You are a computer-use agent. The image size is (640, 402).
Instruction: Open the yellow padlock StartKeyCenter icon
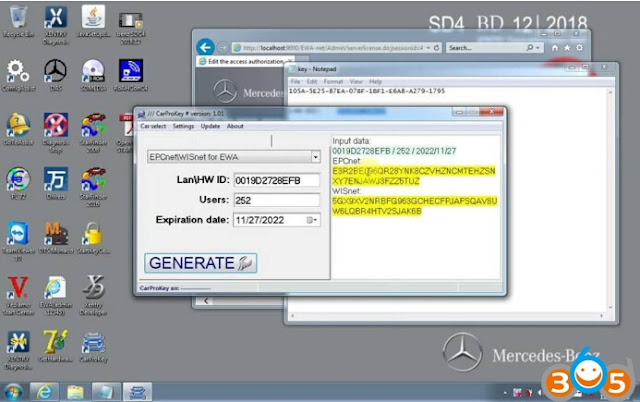tap(93, 238)
